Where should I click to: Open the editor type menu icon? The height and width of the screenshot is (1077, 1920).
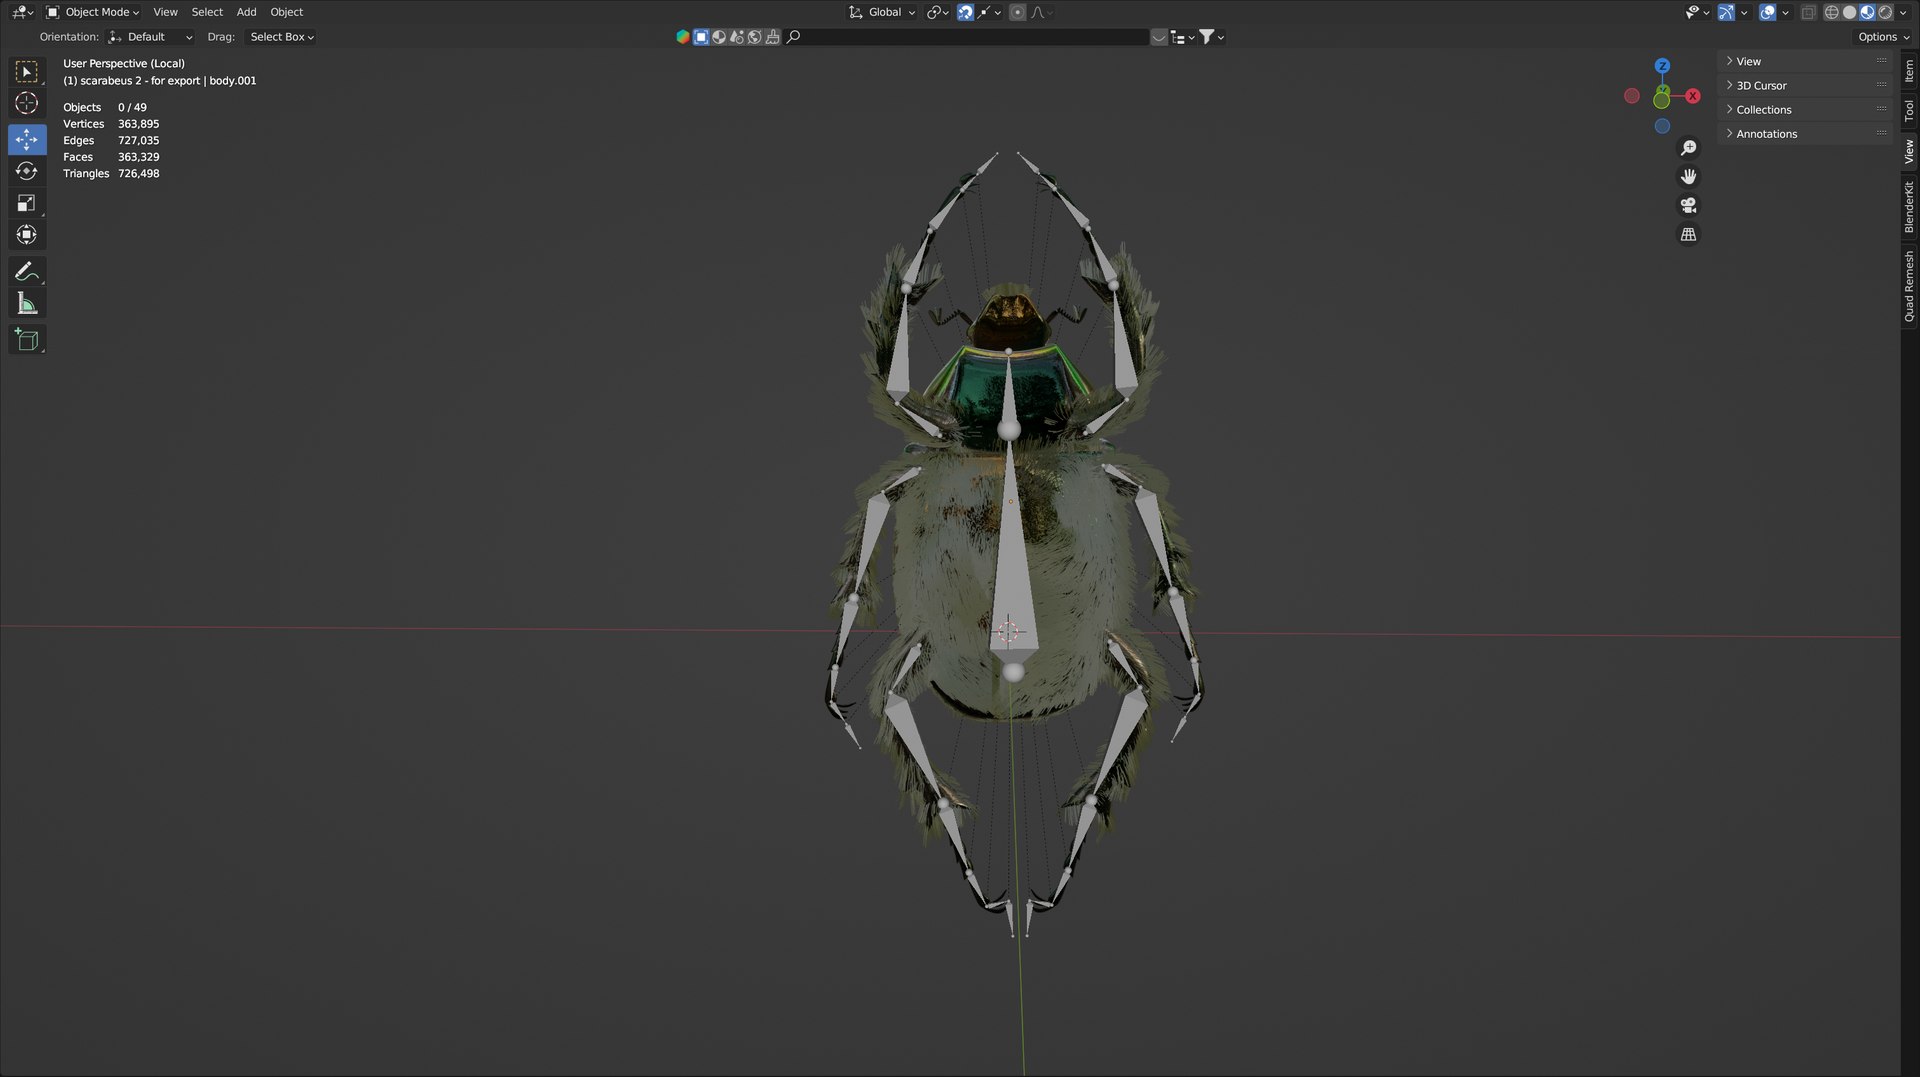click(22, 12)
